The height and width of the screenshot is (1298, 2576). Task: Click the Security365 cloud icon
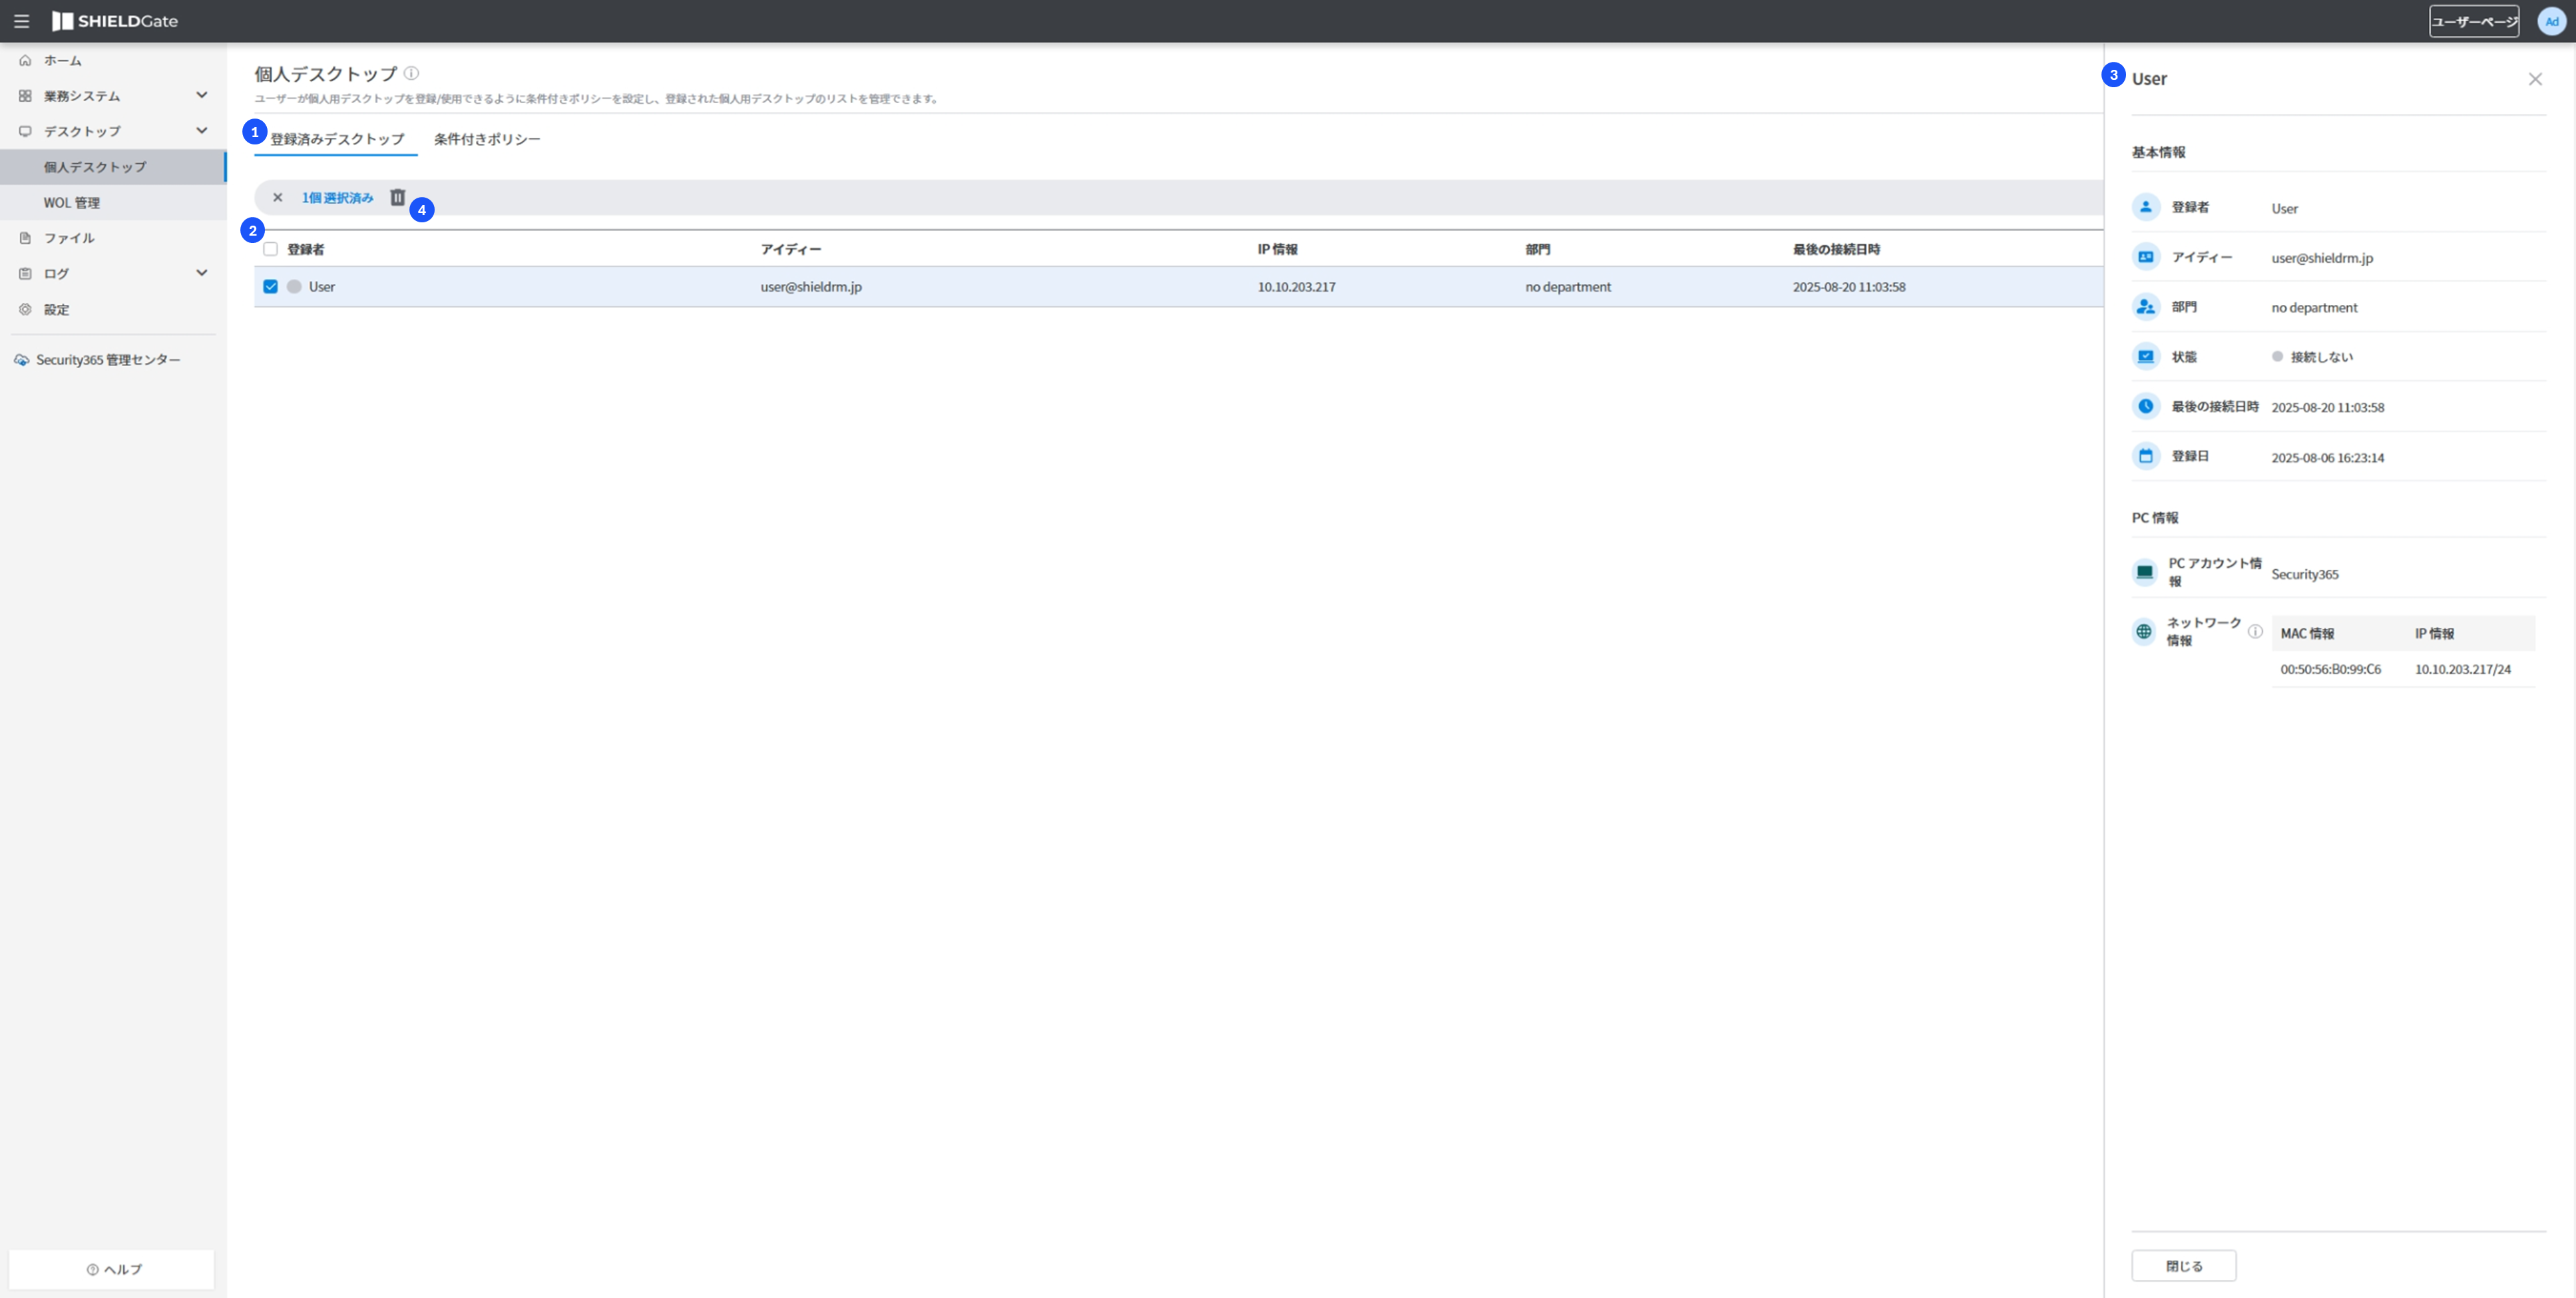pos(21,360)
